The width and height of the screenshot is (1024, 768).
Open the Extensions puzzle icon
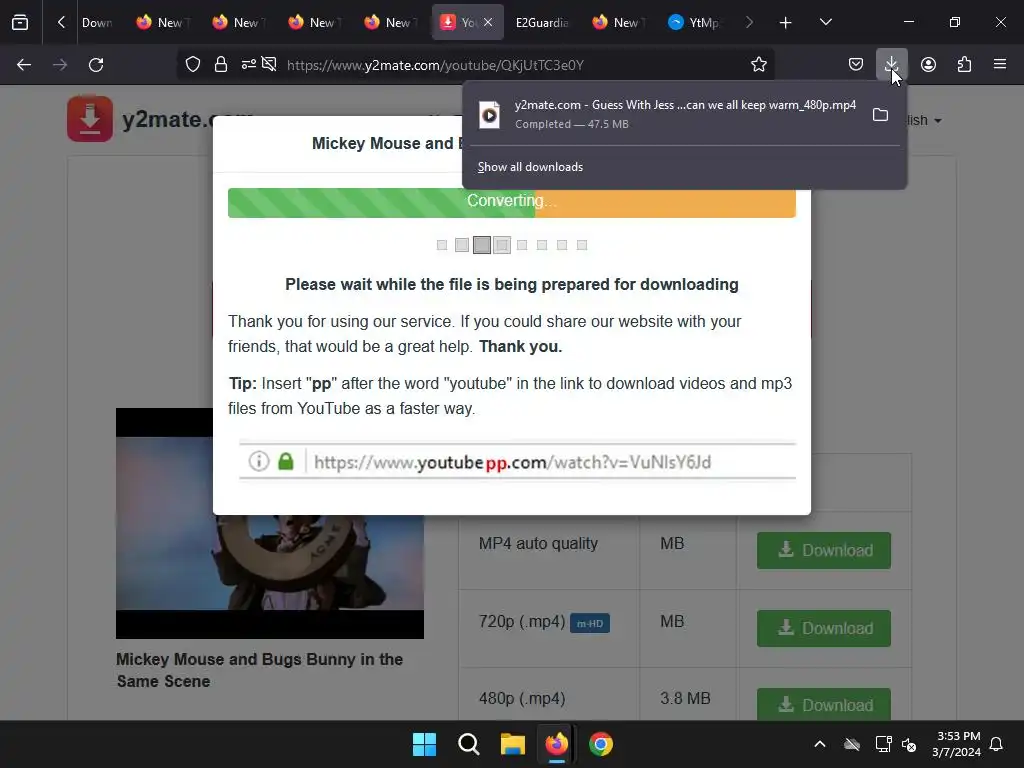(x=964, y=64)
